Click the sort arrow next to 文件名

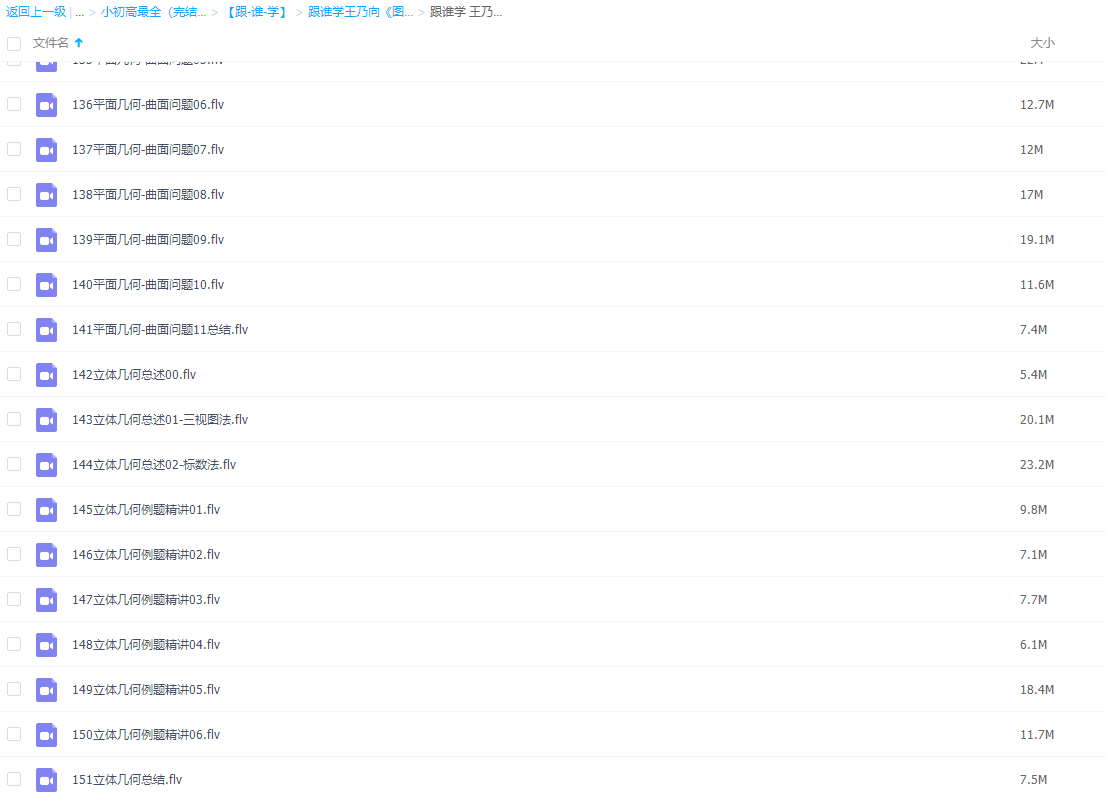coord(79,43)
